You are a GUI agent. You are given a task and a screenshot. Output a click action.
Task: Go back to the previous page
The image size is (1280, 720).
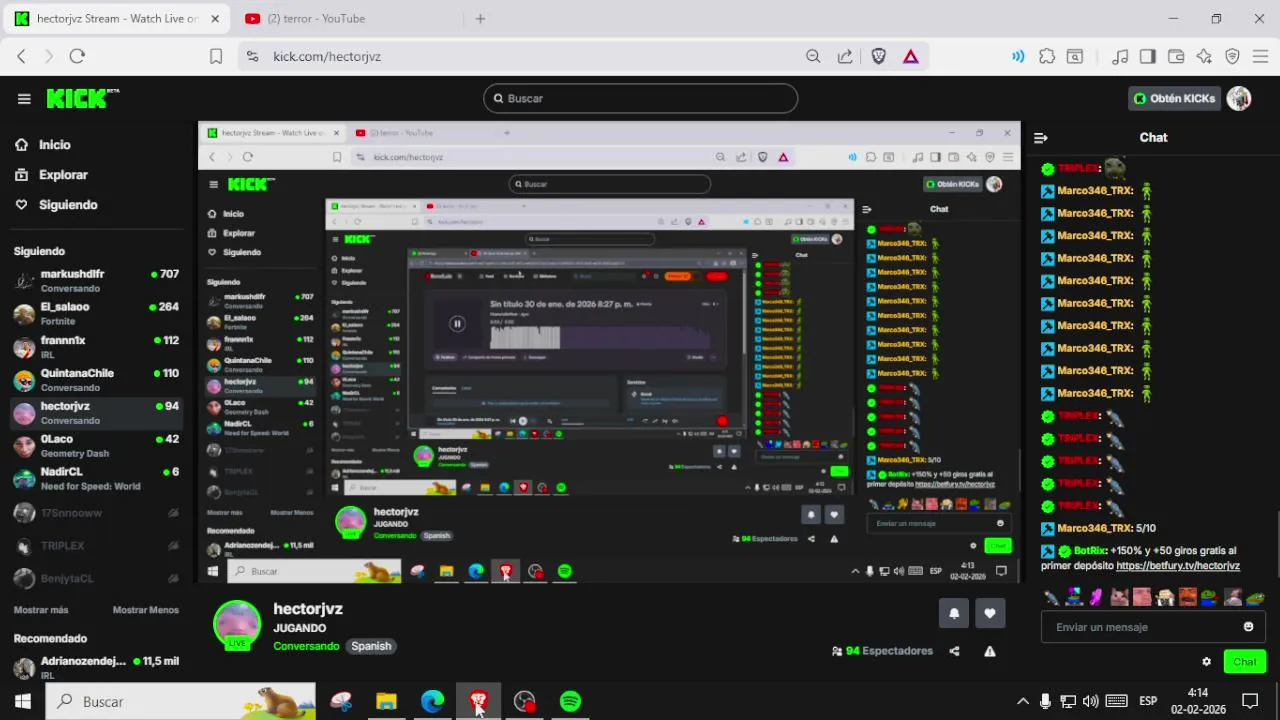[x=21, y=57]
